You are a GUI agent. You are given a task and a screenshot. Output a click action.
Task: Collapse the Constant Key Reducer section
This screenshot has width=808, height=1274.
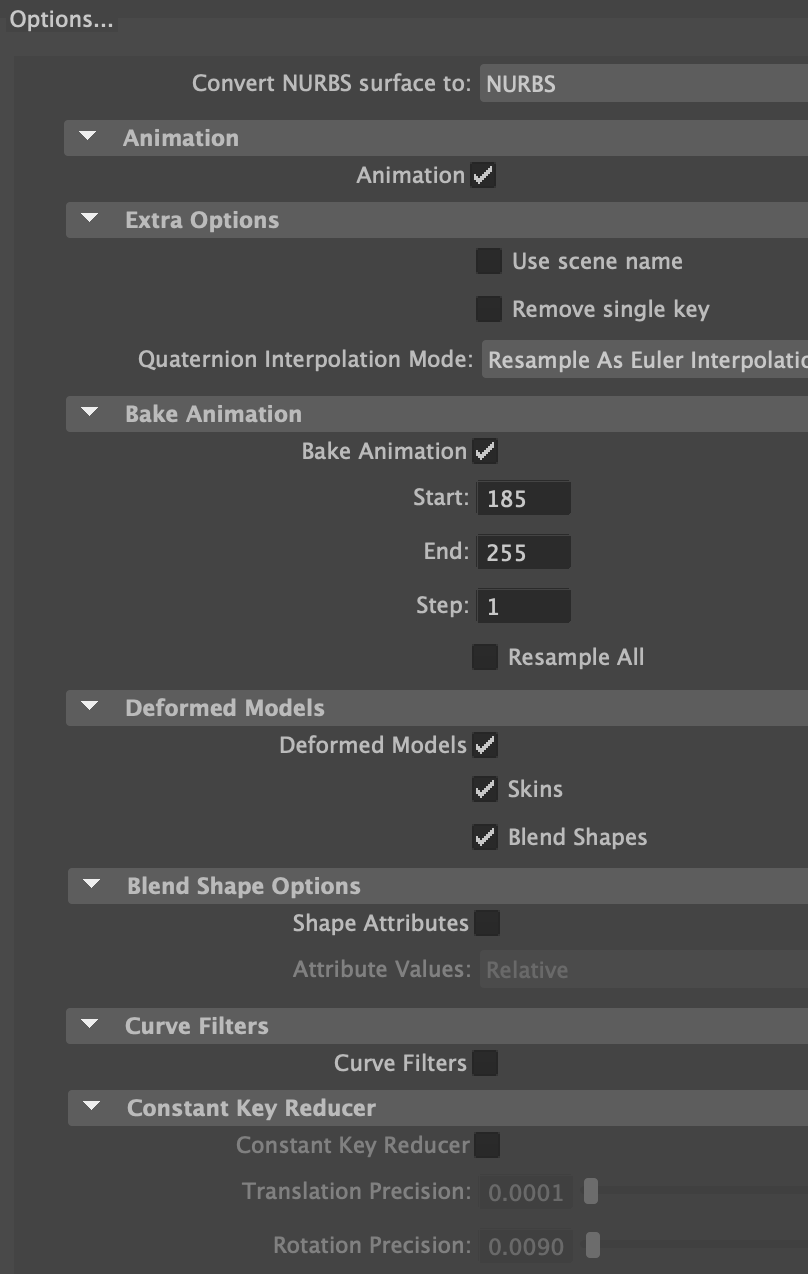(89, 1107)
